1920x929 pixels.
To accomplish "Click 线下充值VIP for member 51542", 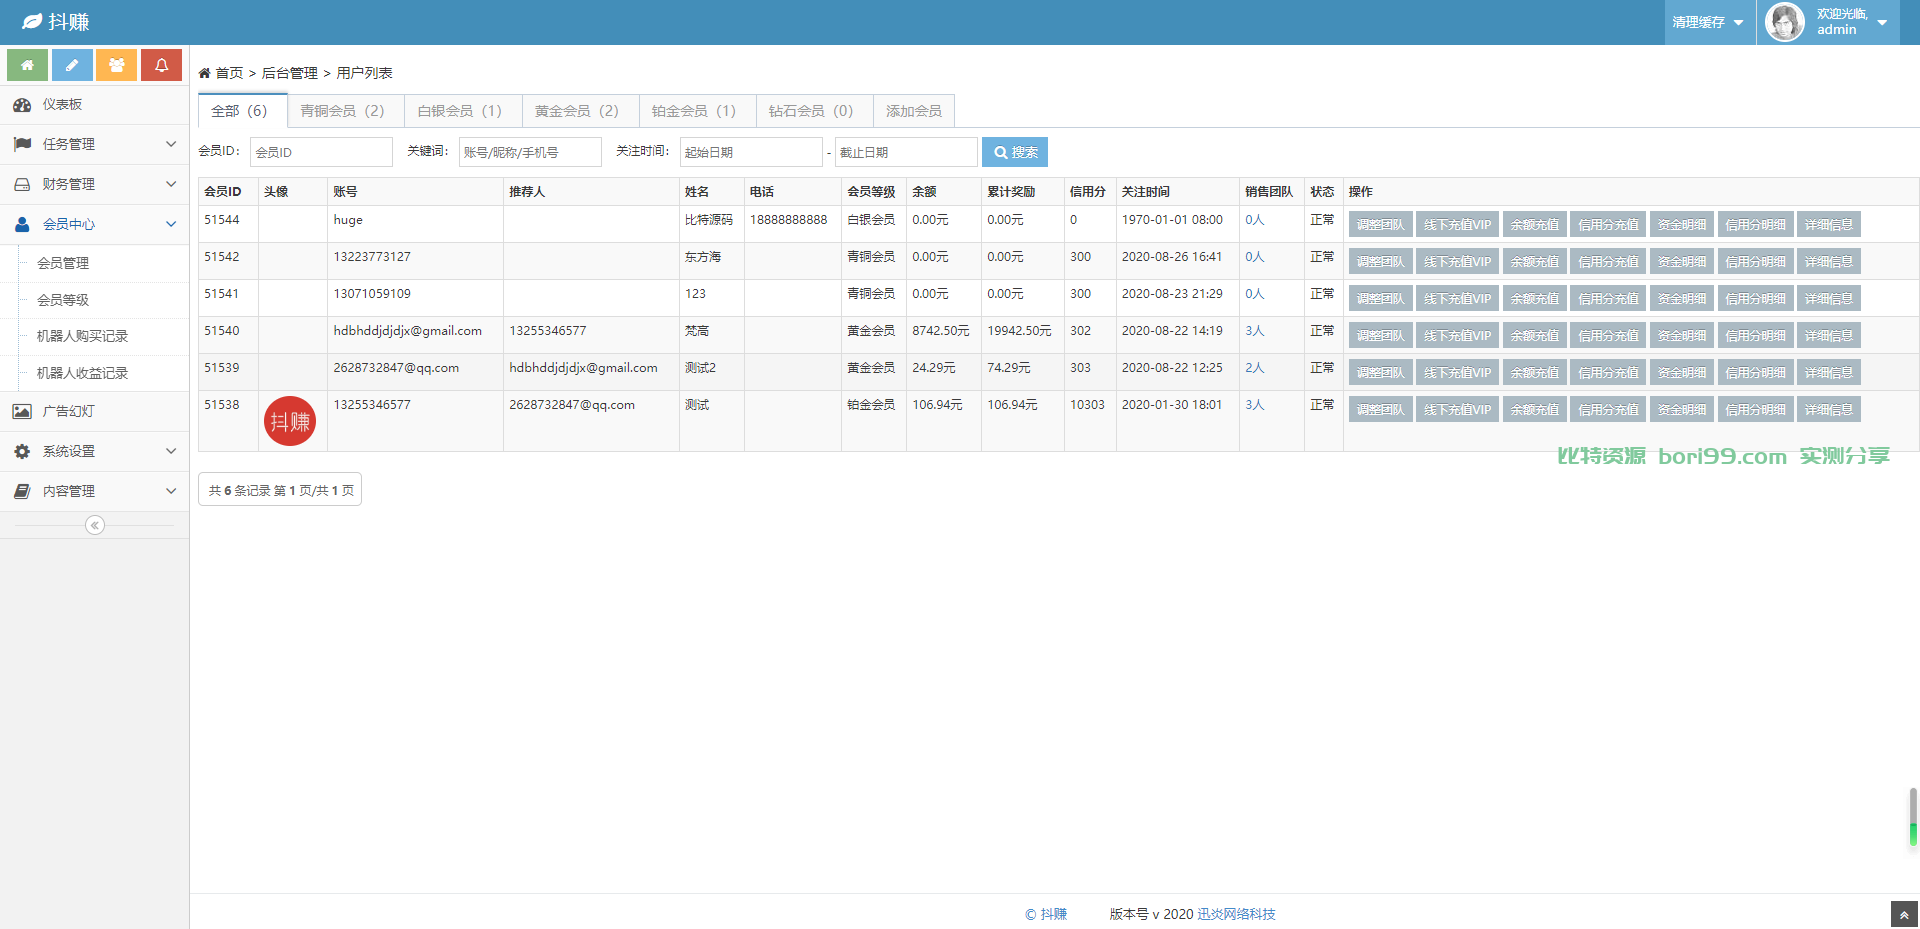I will [1457, 262].
